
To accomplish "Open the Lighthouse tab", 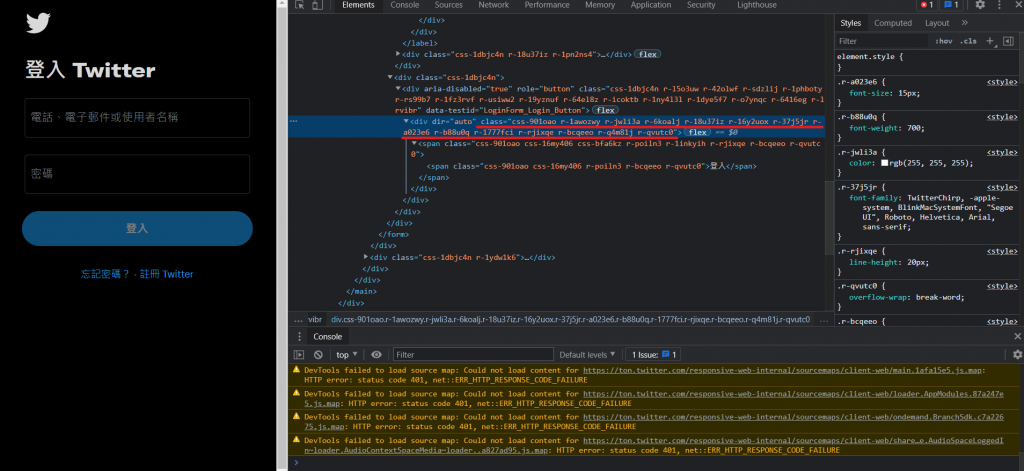I will click(757, 5).
